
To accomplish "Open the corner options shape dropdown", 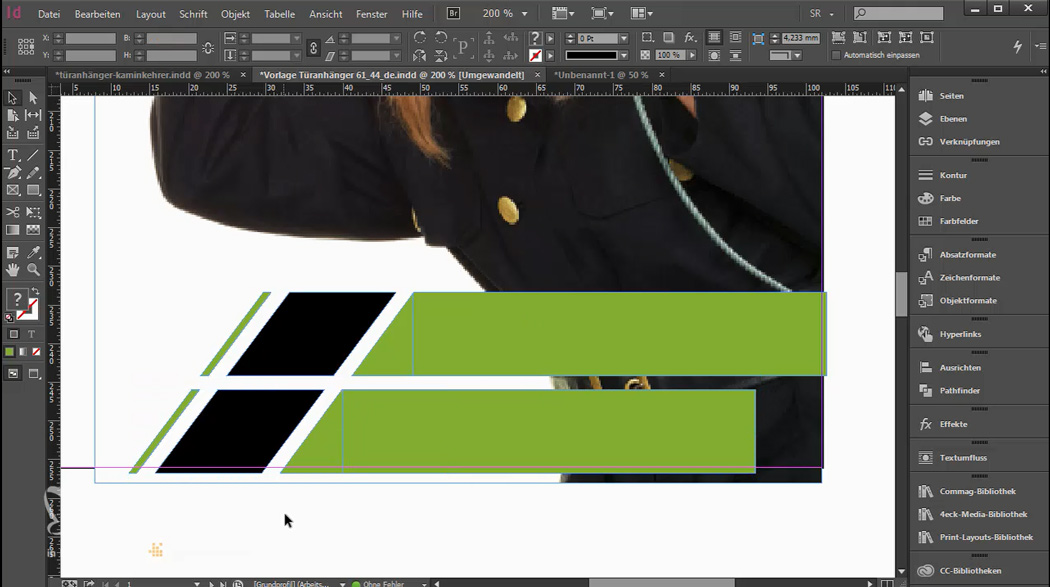I will tap(797, 56).
